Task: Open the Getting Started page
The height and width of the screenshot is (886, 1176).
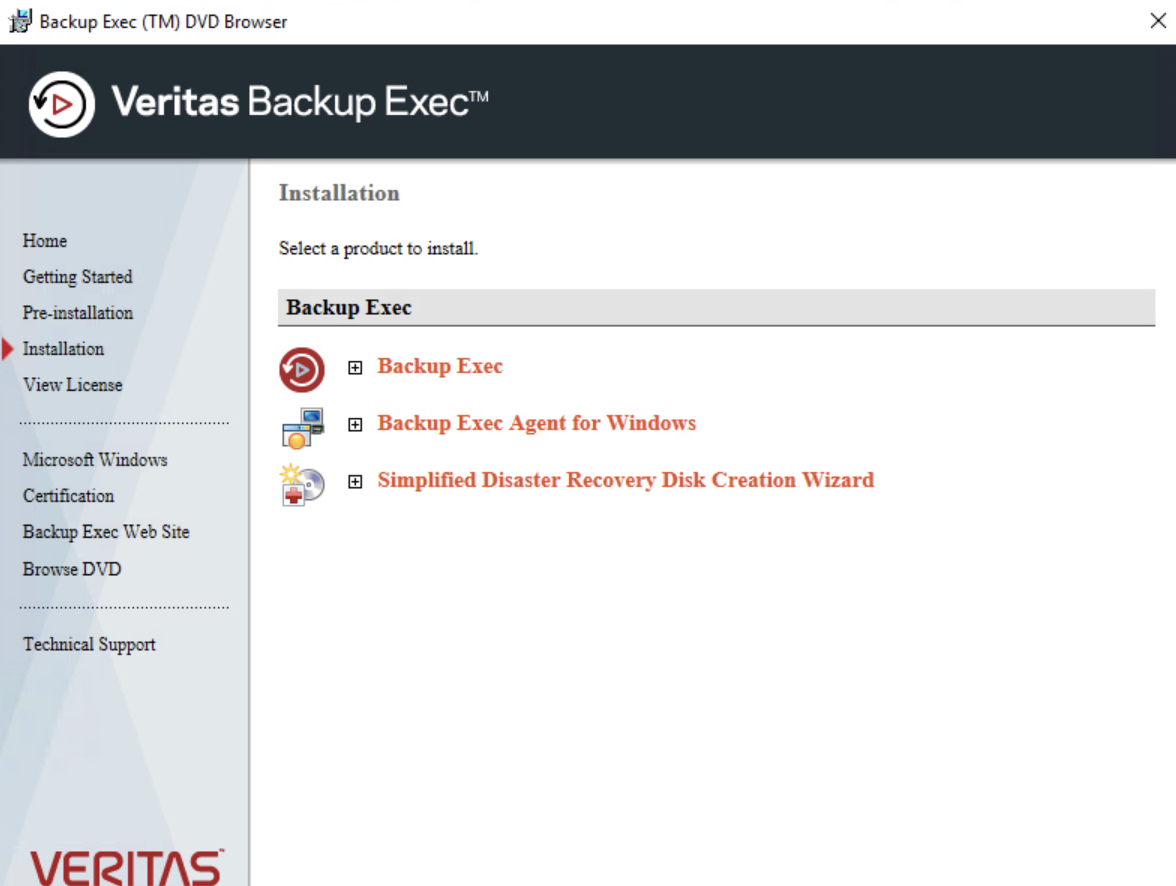Action: pos(77,277)
